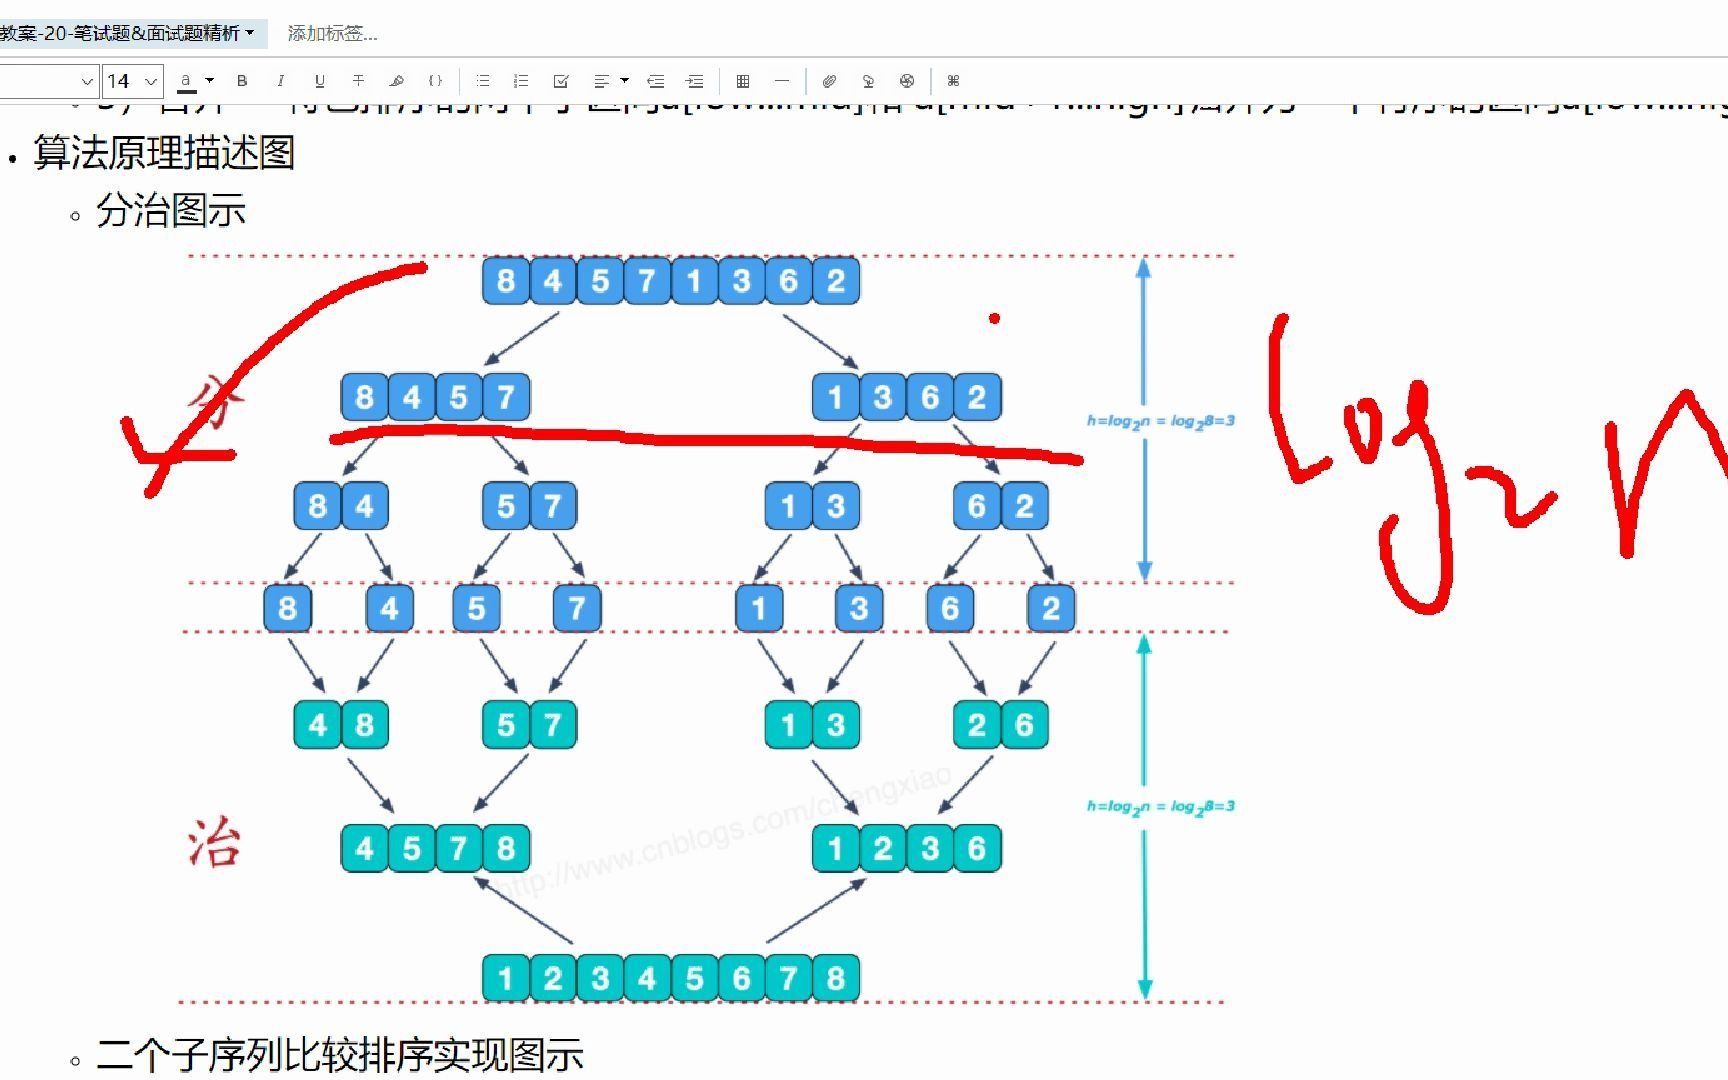The width and height of the screenshot is (1728, 1080).
Task: Click the command symbol toolbar icon
Action: (x=953, y=81)
